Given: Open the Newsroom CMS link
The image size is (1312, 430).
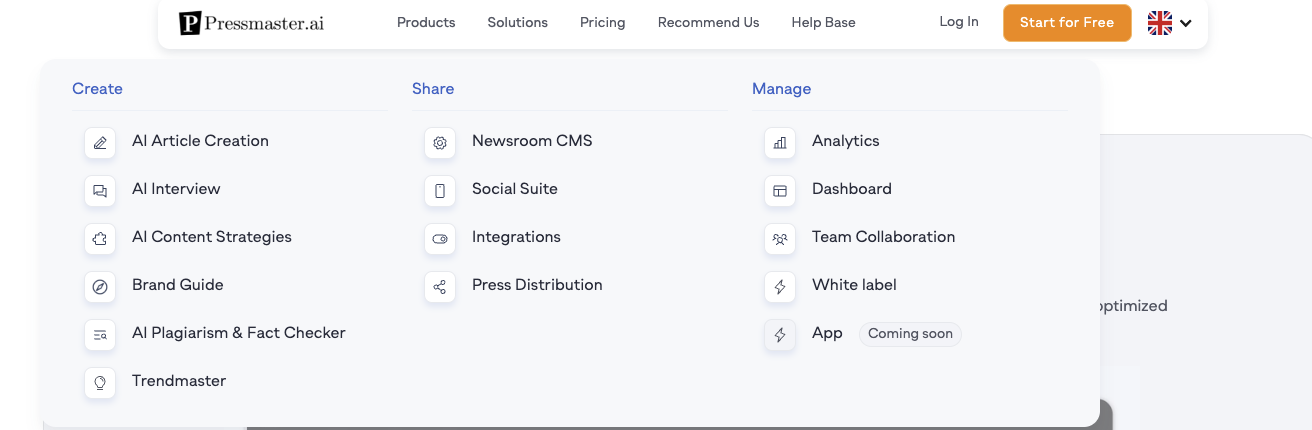Looking at the screenshot, I should 532,141.
